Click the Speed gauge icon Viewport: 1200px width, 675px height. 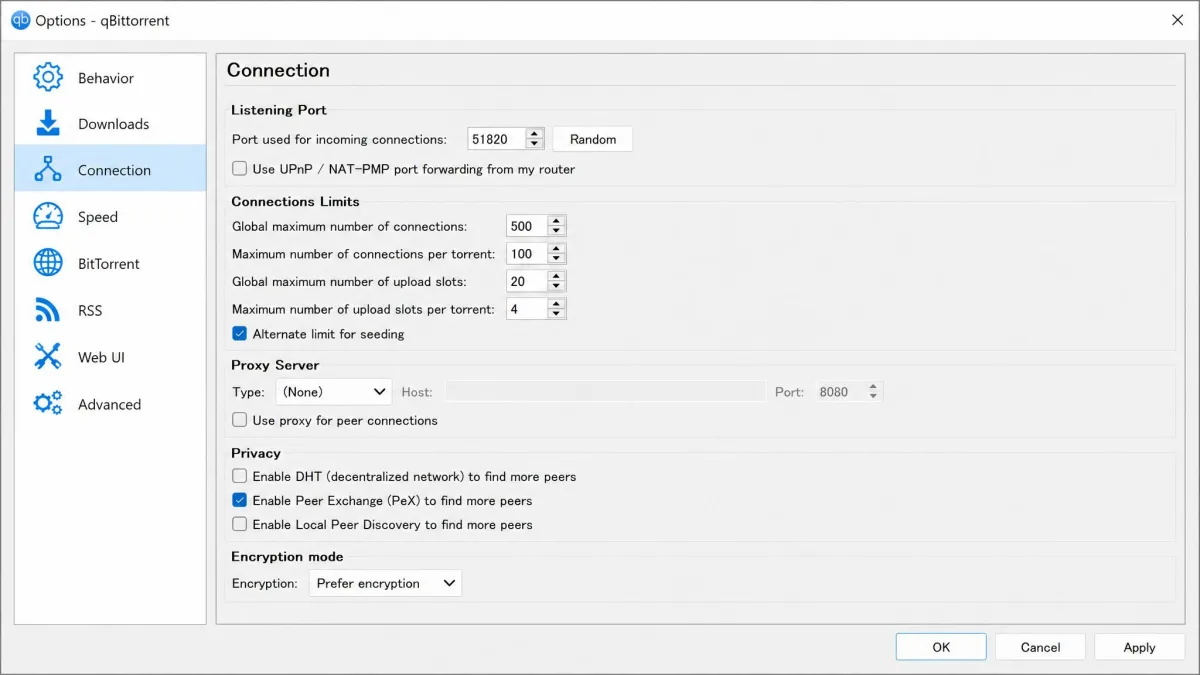[x=48, y=216]
